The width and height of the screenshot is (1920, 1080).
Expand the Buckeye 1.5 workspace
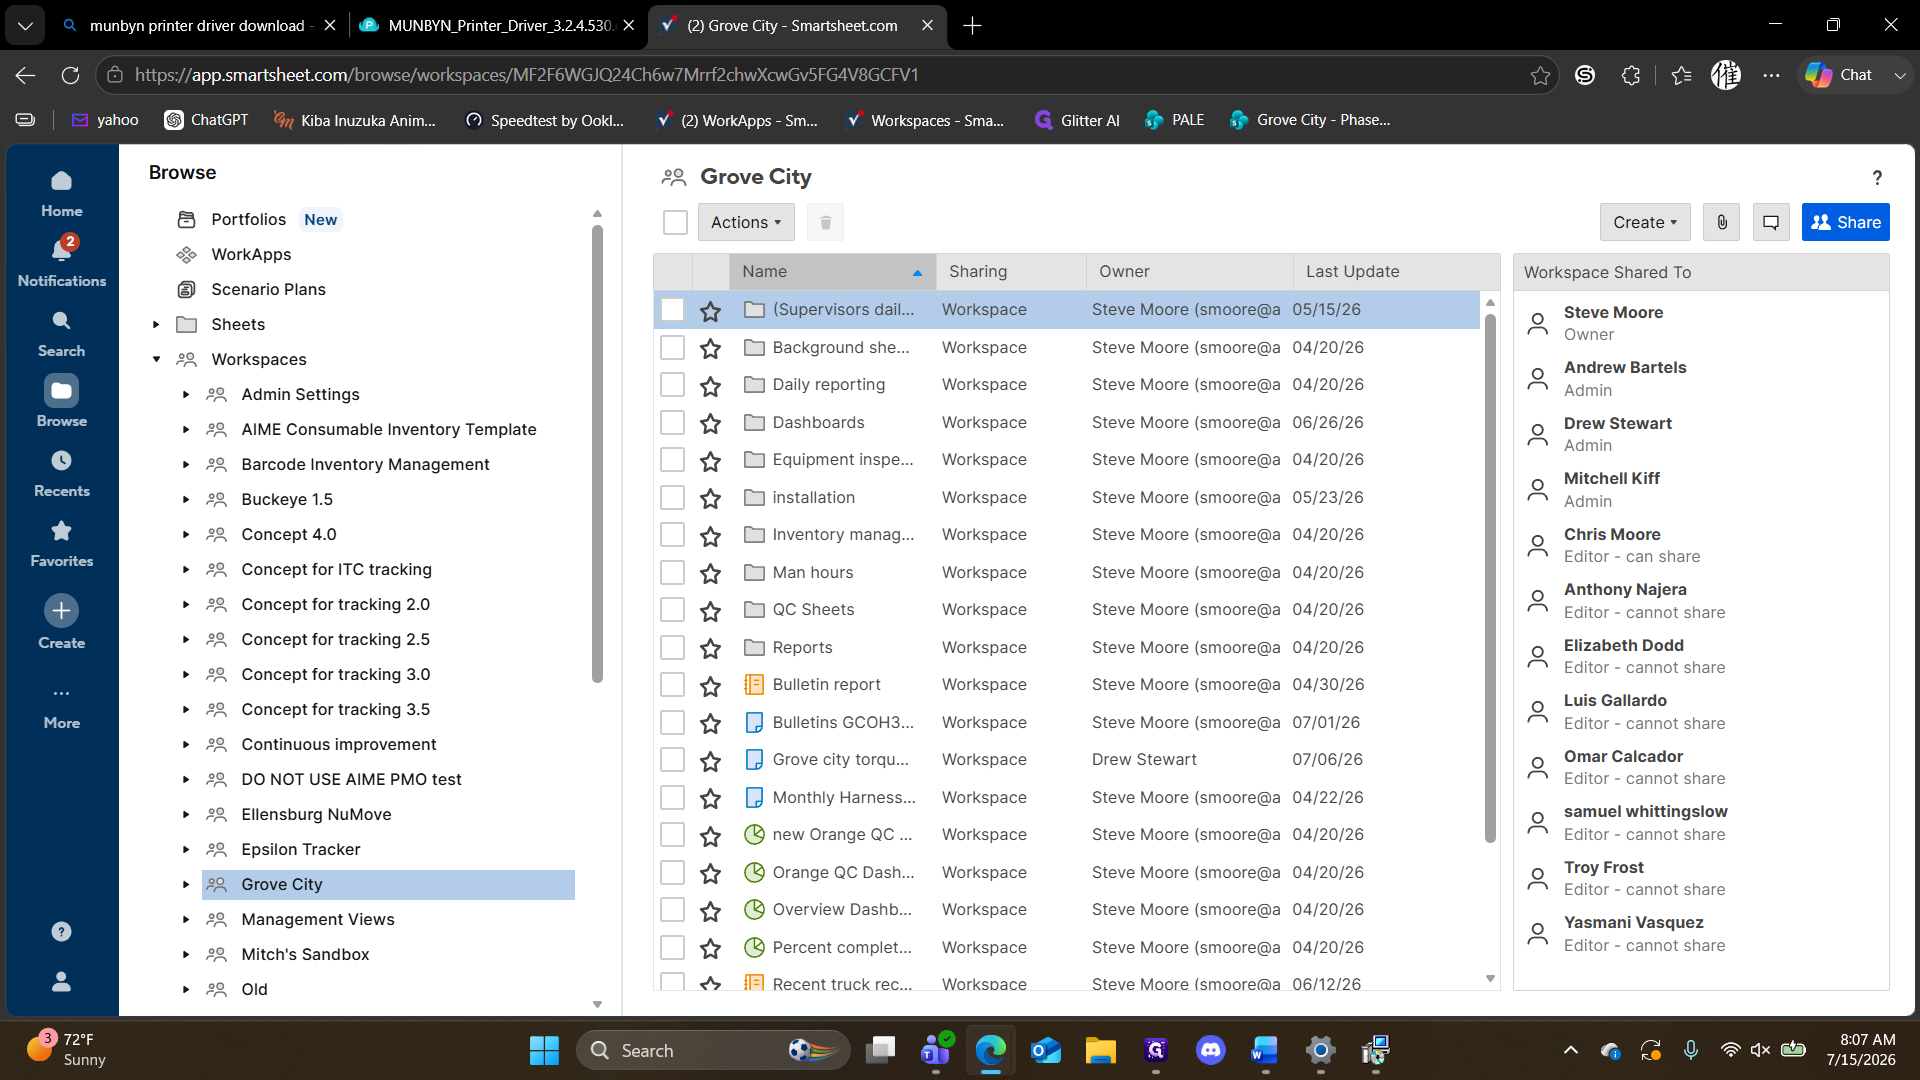[186, 499]
